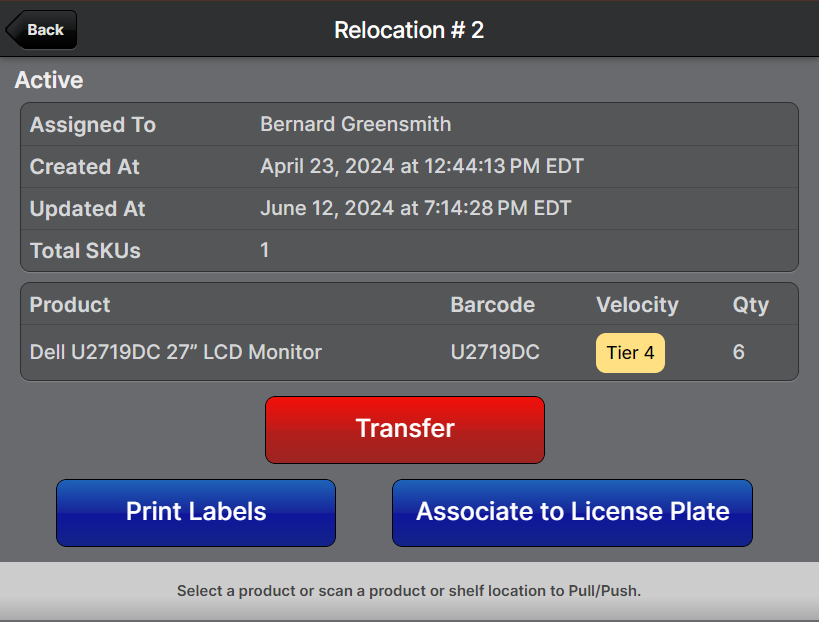Click the Tier 4 velocity badge
The height and width of the screenshot is (622, 819).
tap(630, 353)
